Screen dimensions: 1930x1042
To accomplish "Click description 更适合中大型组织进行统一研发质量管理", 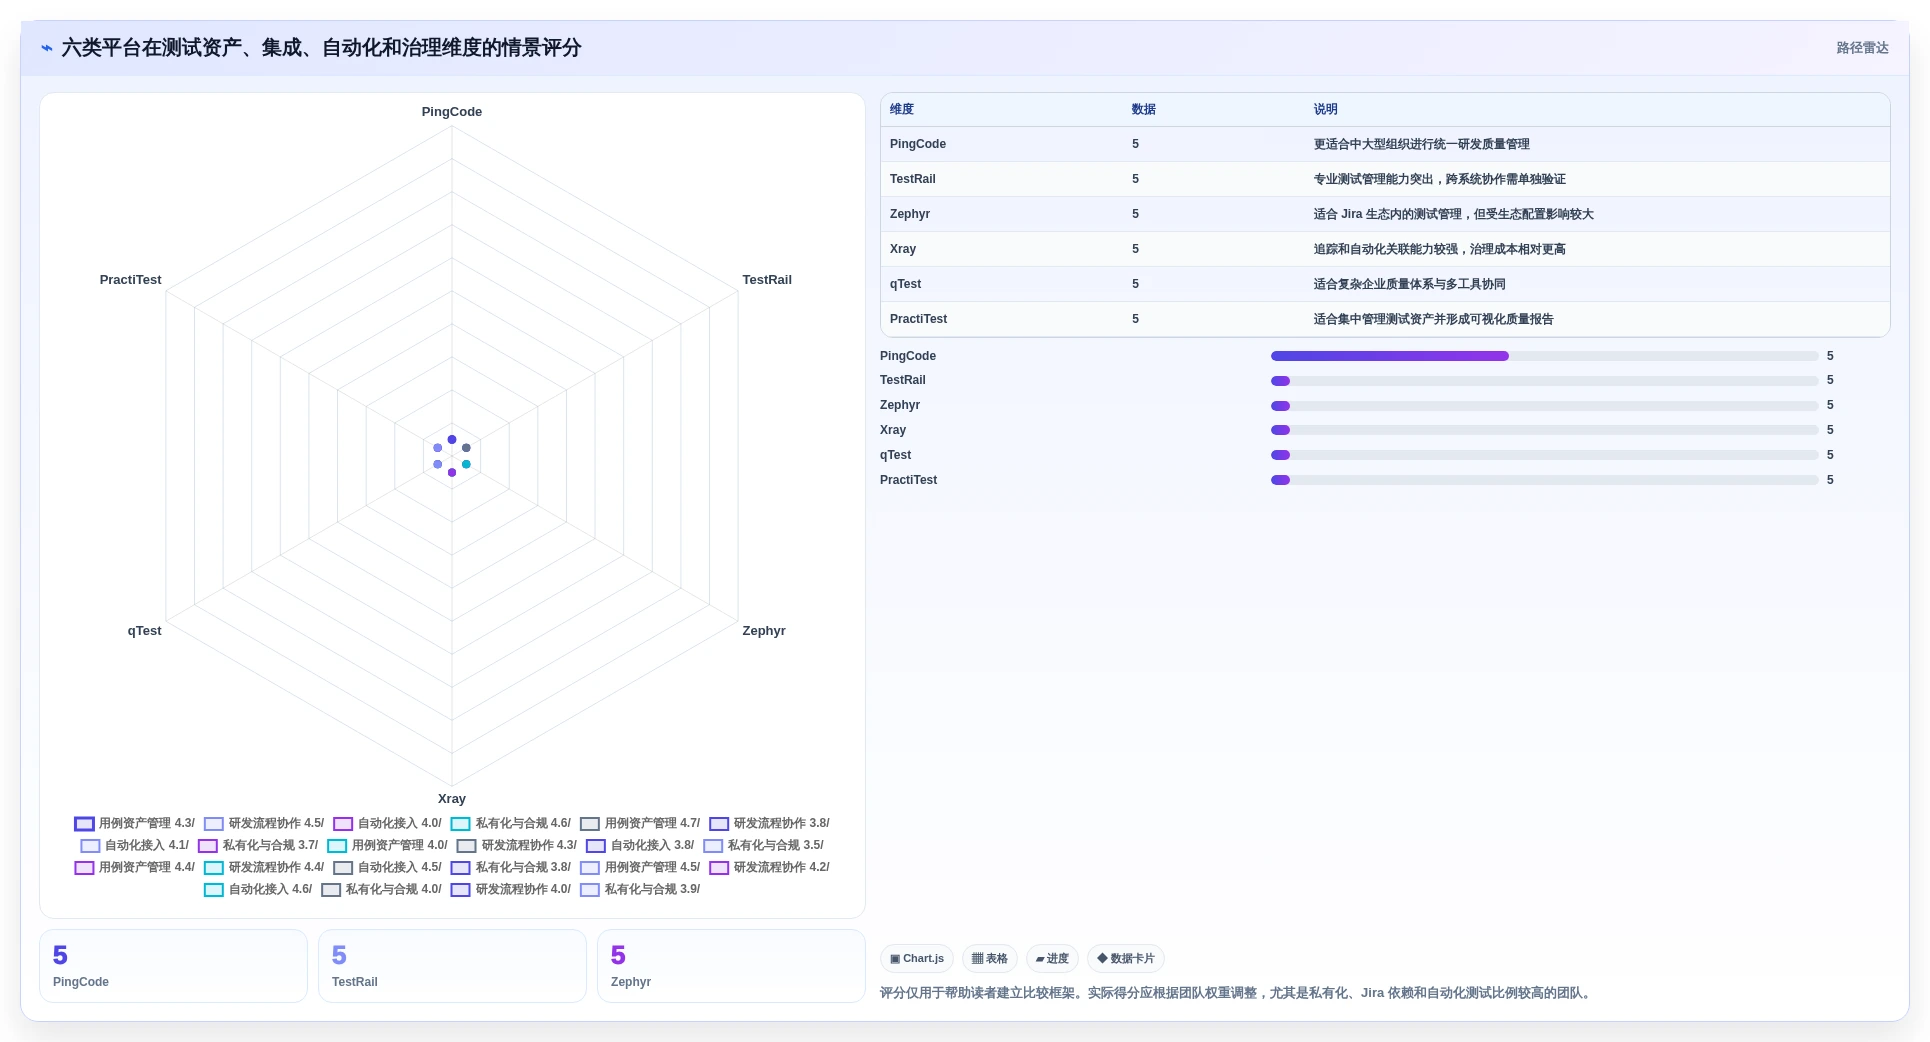I will (1421, 144).
